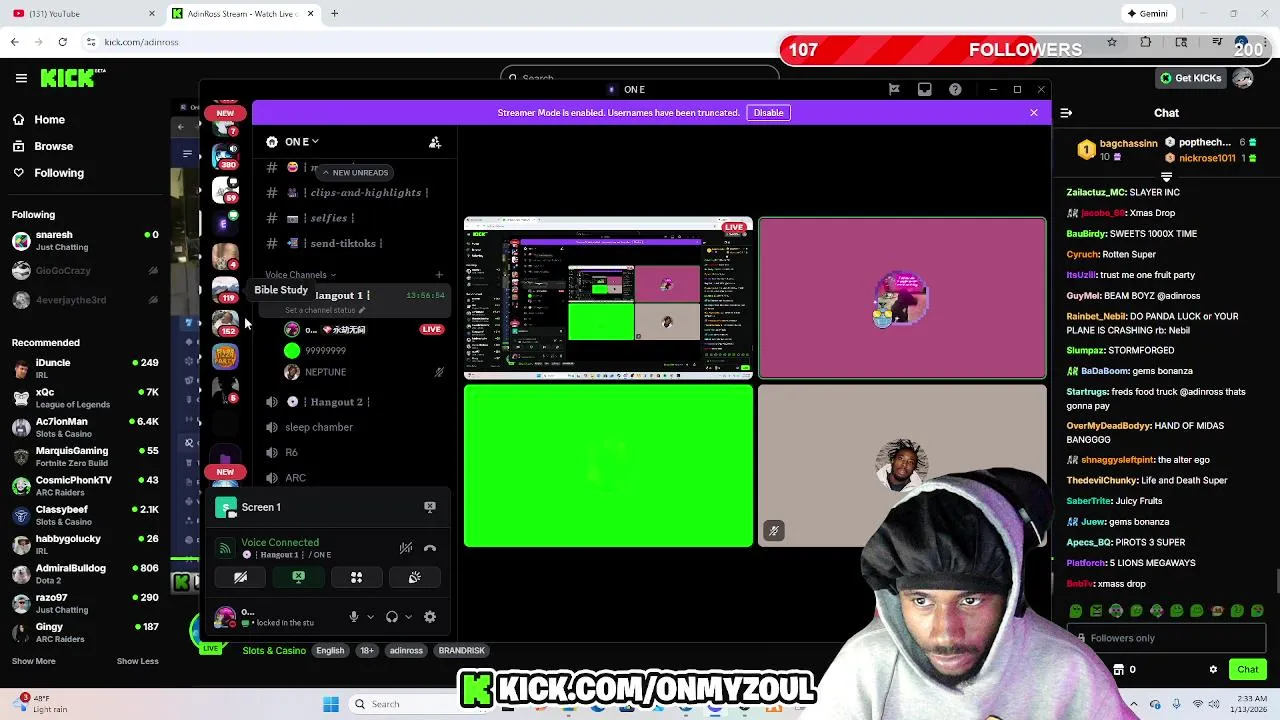Open the Discord help icon
Viewport: 1280px width, 720px height.
point(955,89)
